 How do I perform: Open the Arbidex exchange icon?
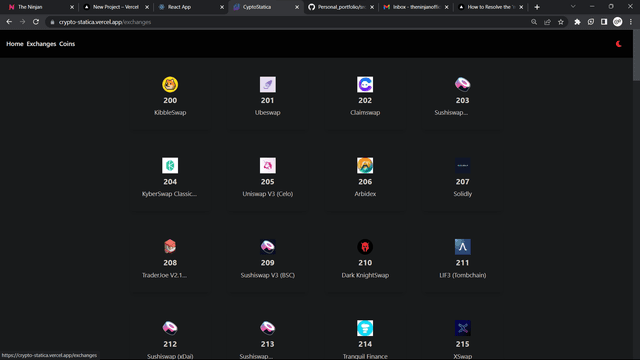click(365, 165)
